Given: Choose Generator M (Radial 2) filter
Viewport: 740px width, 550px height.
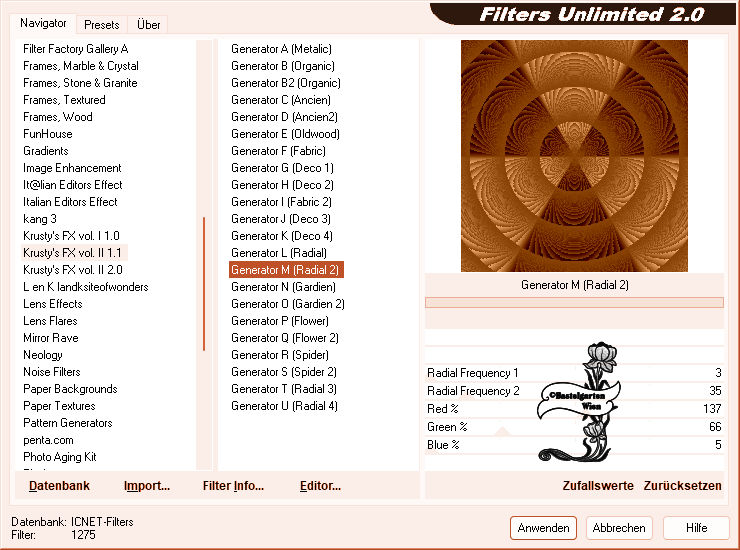Looking at the screenshot, I should (286, 270).
